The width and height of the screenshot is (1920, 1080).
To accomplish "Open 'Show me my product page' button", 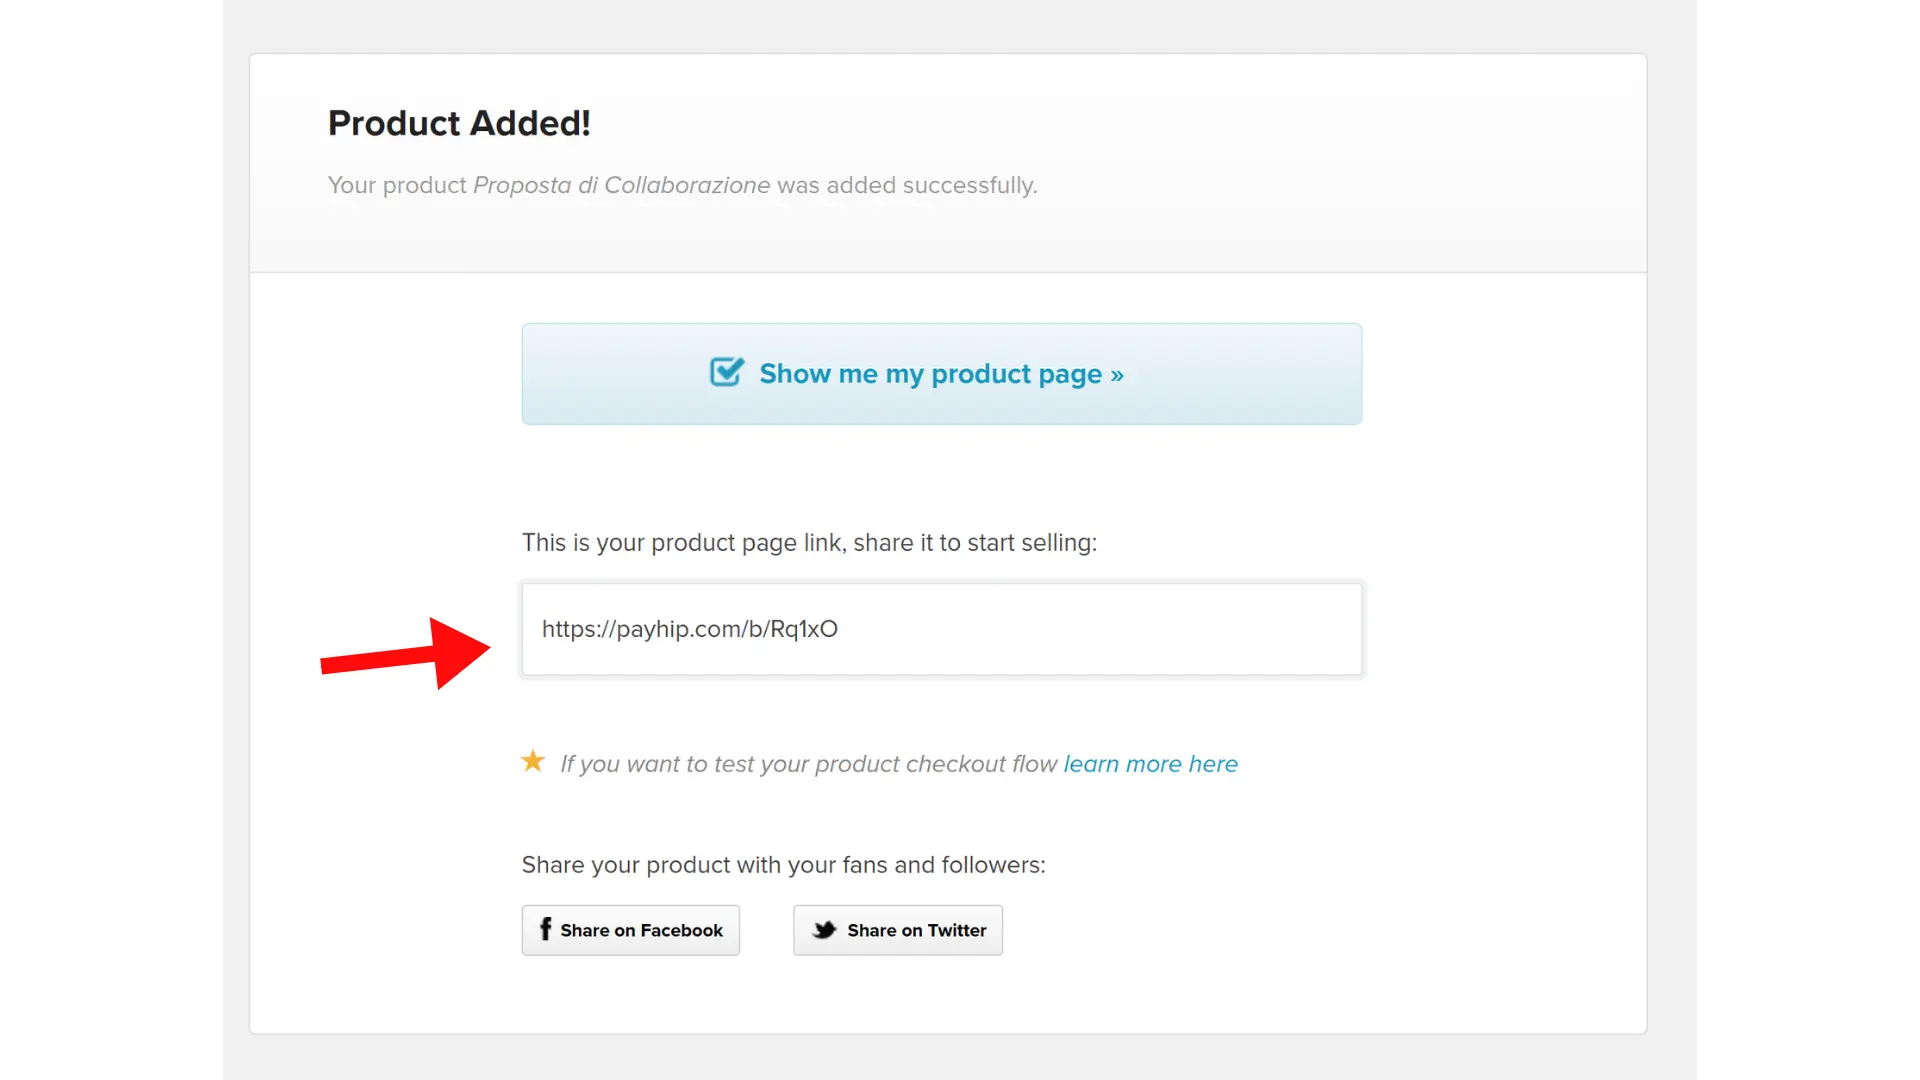I will [941, 374].
